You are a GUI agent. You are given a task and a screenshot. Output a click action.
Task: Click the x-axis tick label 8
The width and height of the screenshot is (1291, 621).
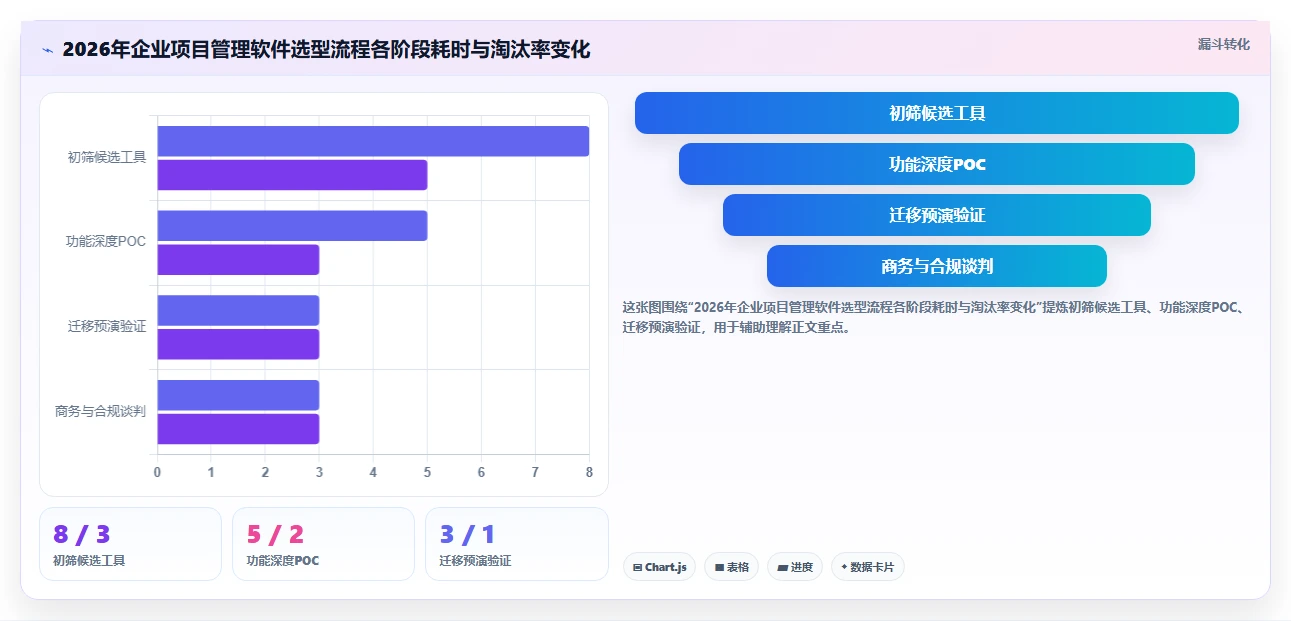589,472
